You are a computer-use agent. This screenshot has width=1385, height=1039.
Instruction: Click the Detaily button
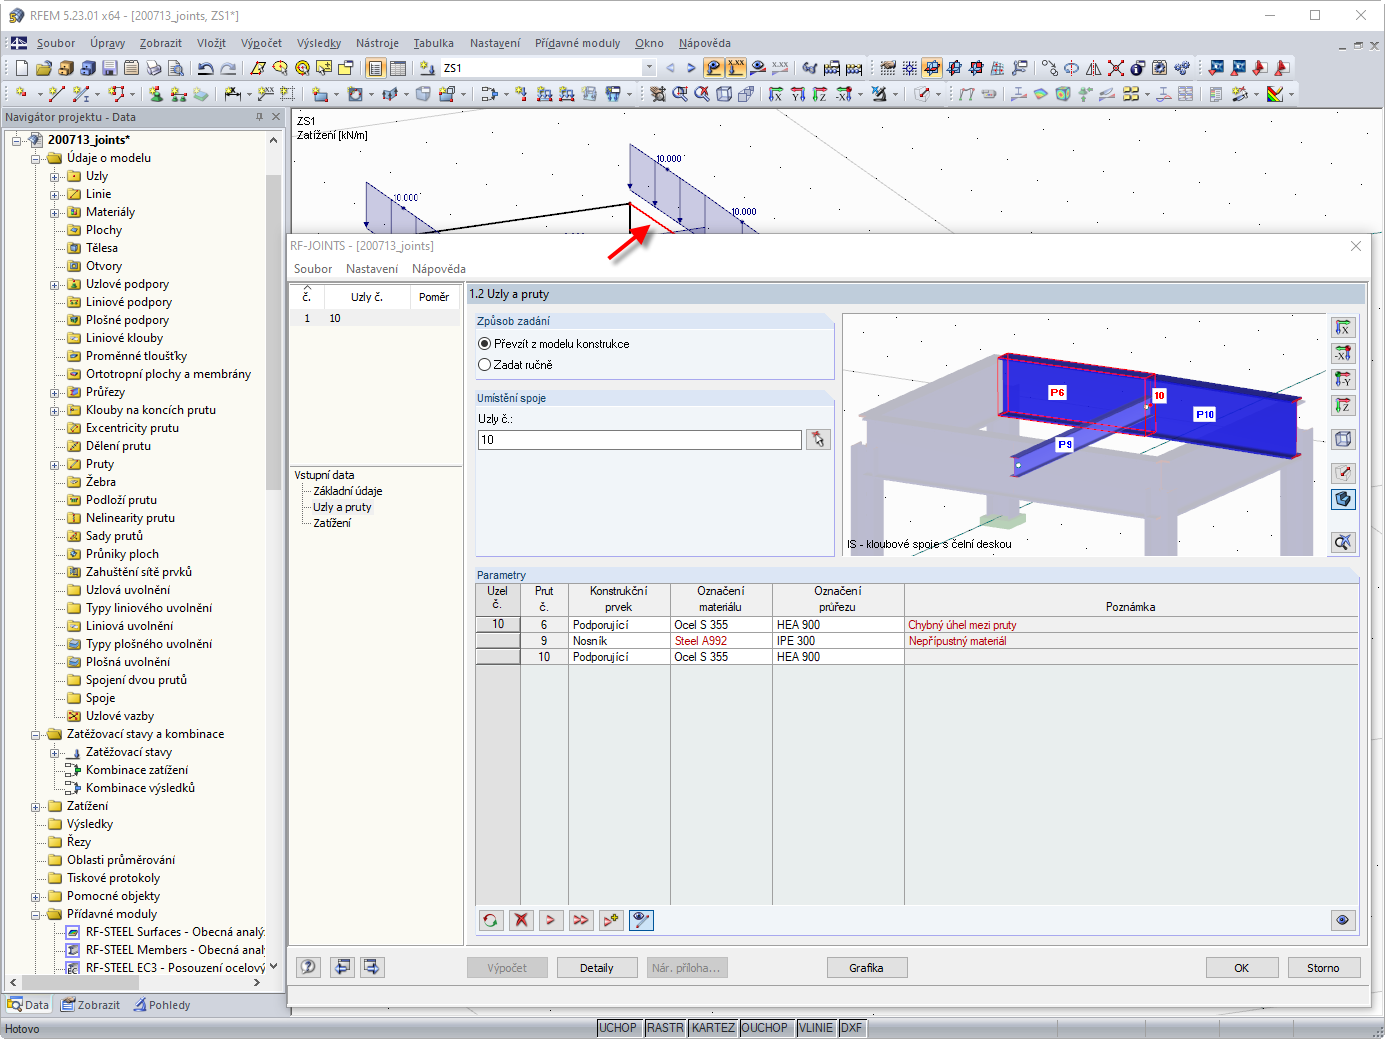[x=597, y=968]
